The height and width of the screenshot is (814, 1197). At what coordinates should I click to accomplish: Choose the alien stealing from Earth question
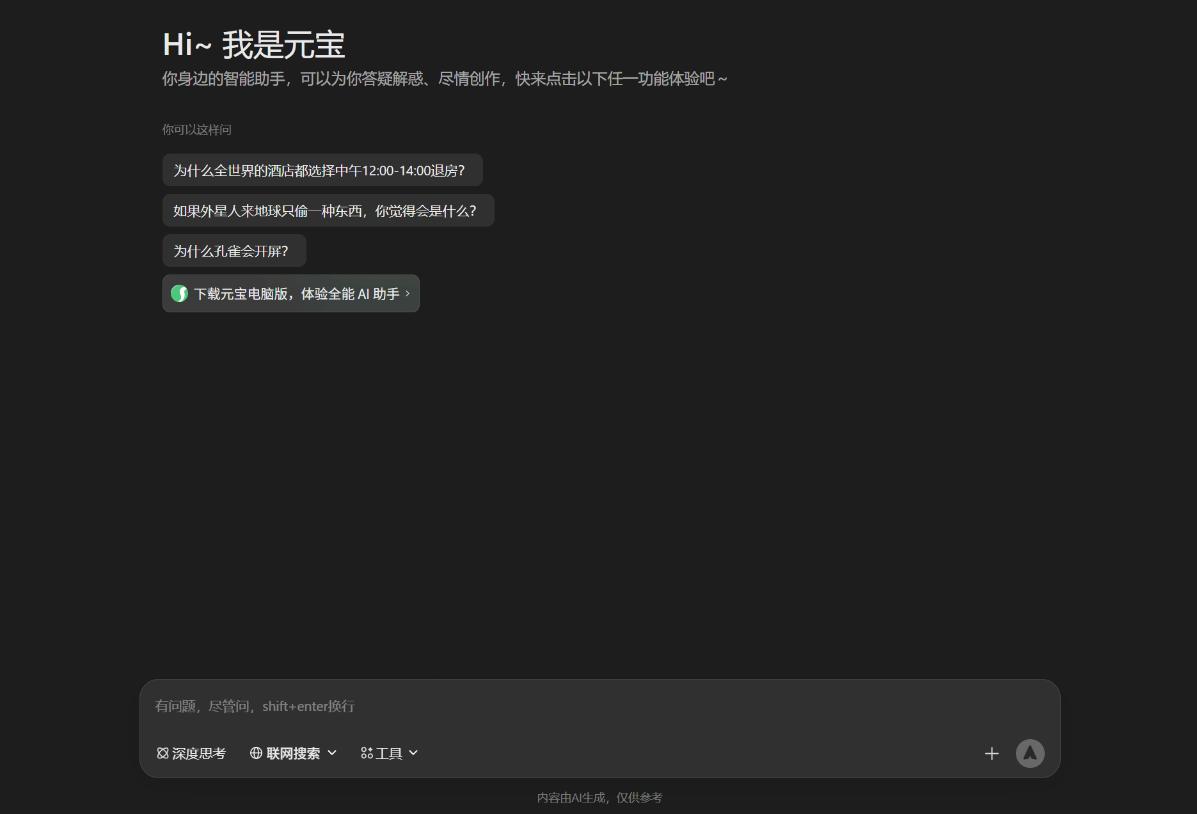[327, 211]
